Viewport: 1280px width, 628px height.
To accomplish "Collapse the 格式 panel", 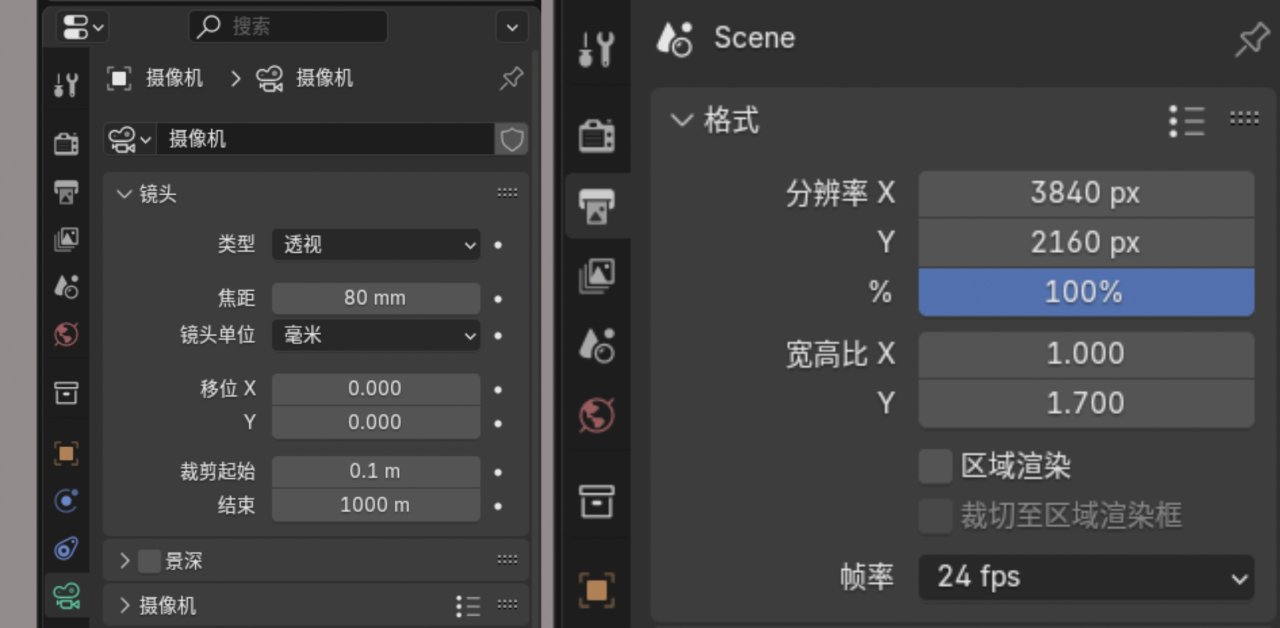I will [x=682, y=121].
